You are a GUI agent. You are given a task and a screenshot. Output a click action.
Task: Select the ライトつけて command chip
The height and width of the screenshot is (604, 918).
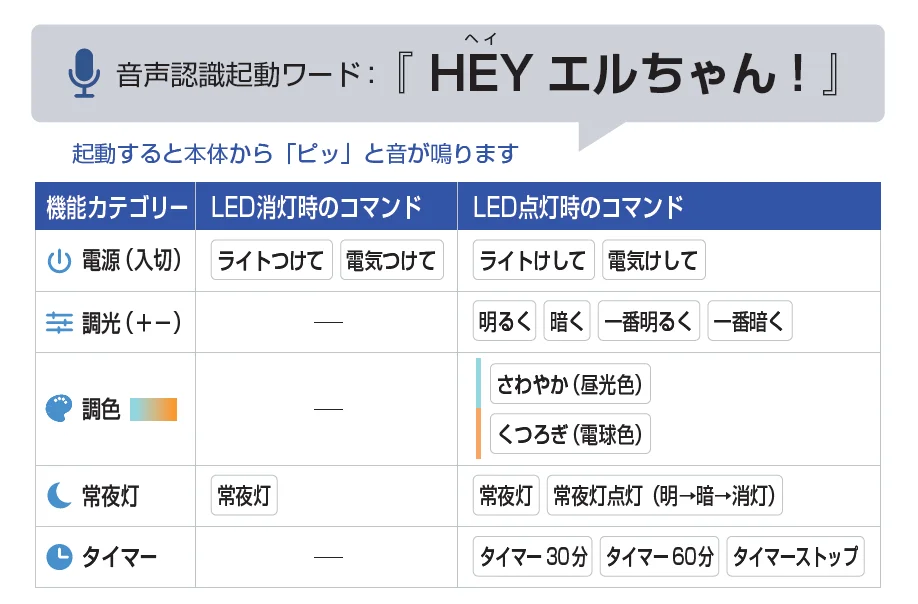(272, 260)
